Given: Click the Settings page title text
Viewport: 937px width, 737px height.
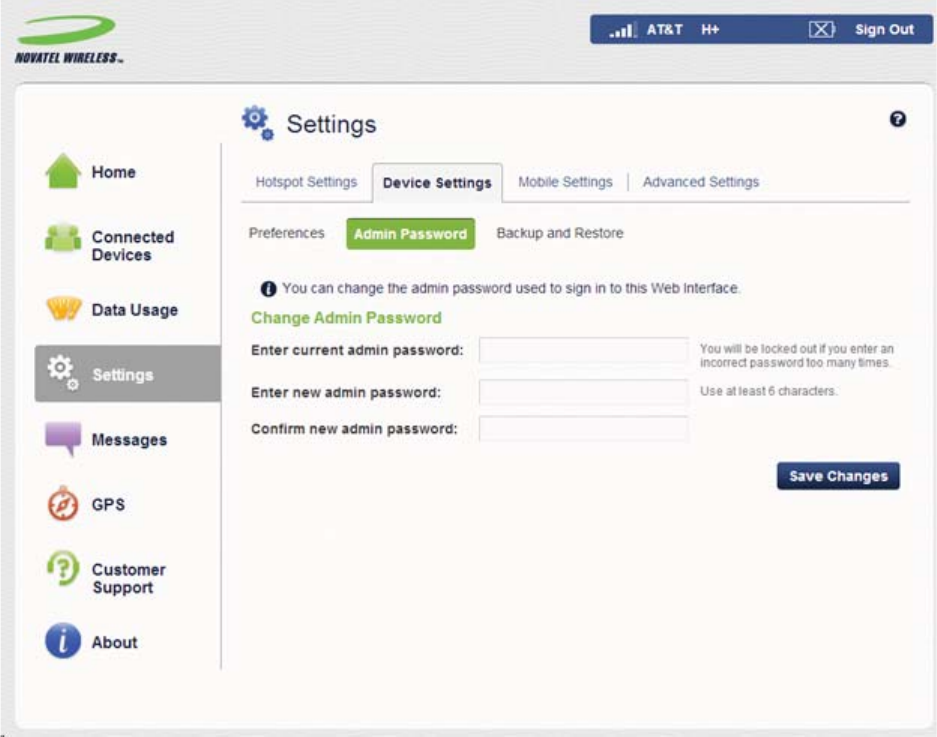Looking at the screenshot, I should coord(331,124).
